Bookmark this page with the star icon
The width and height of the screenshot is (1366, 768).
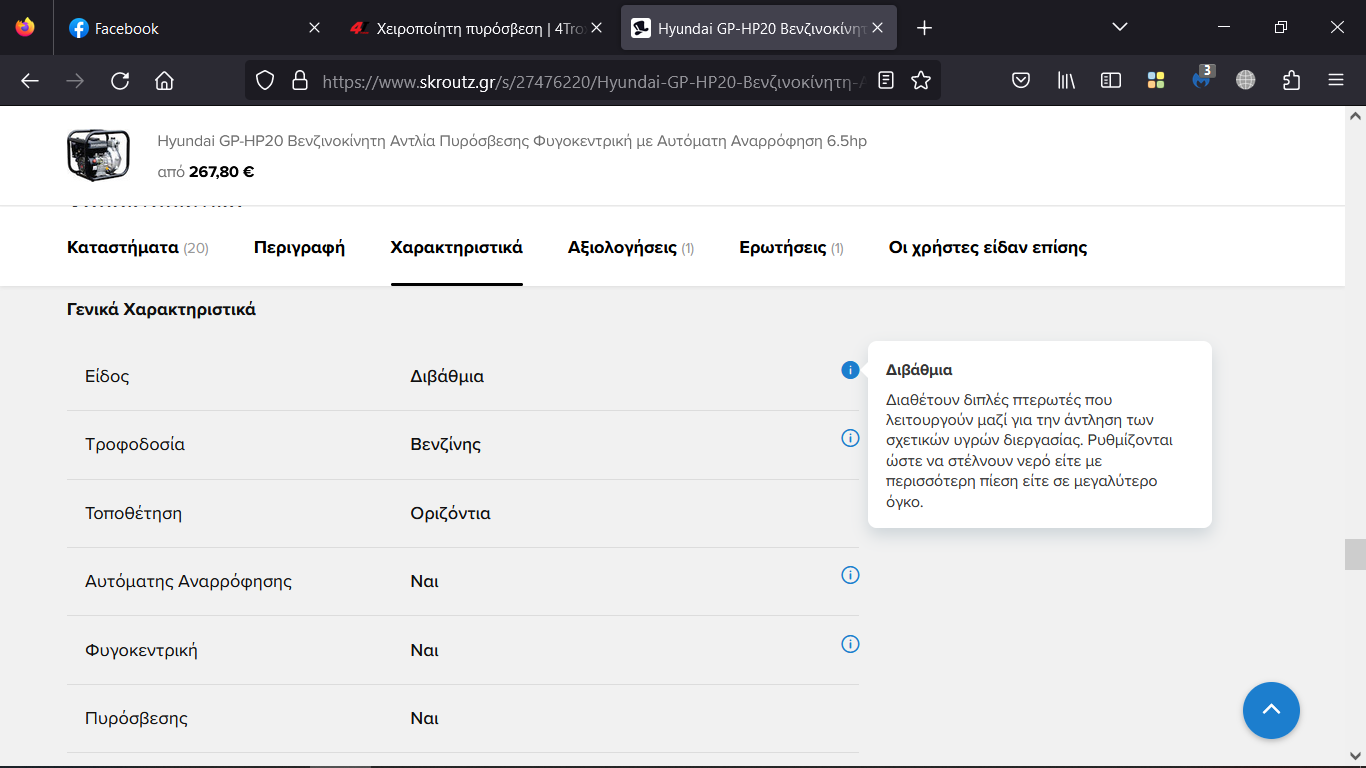coord(921,80)
